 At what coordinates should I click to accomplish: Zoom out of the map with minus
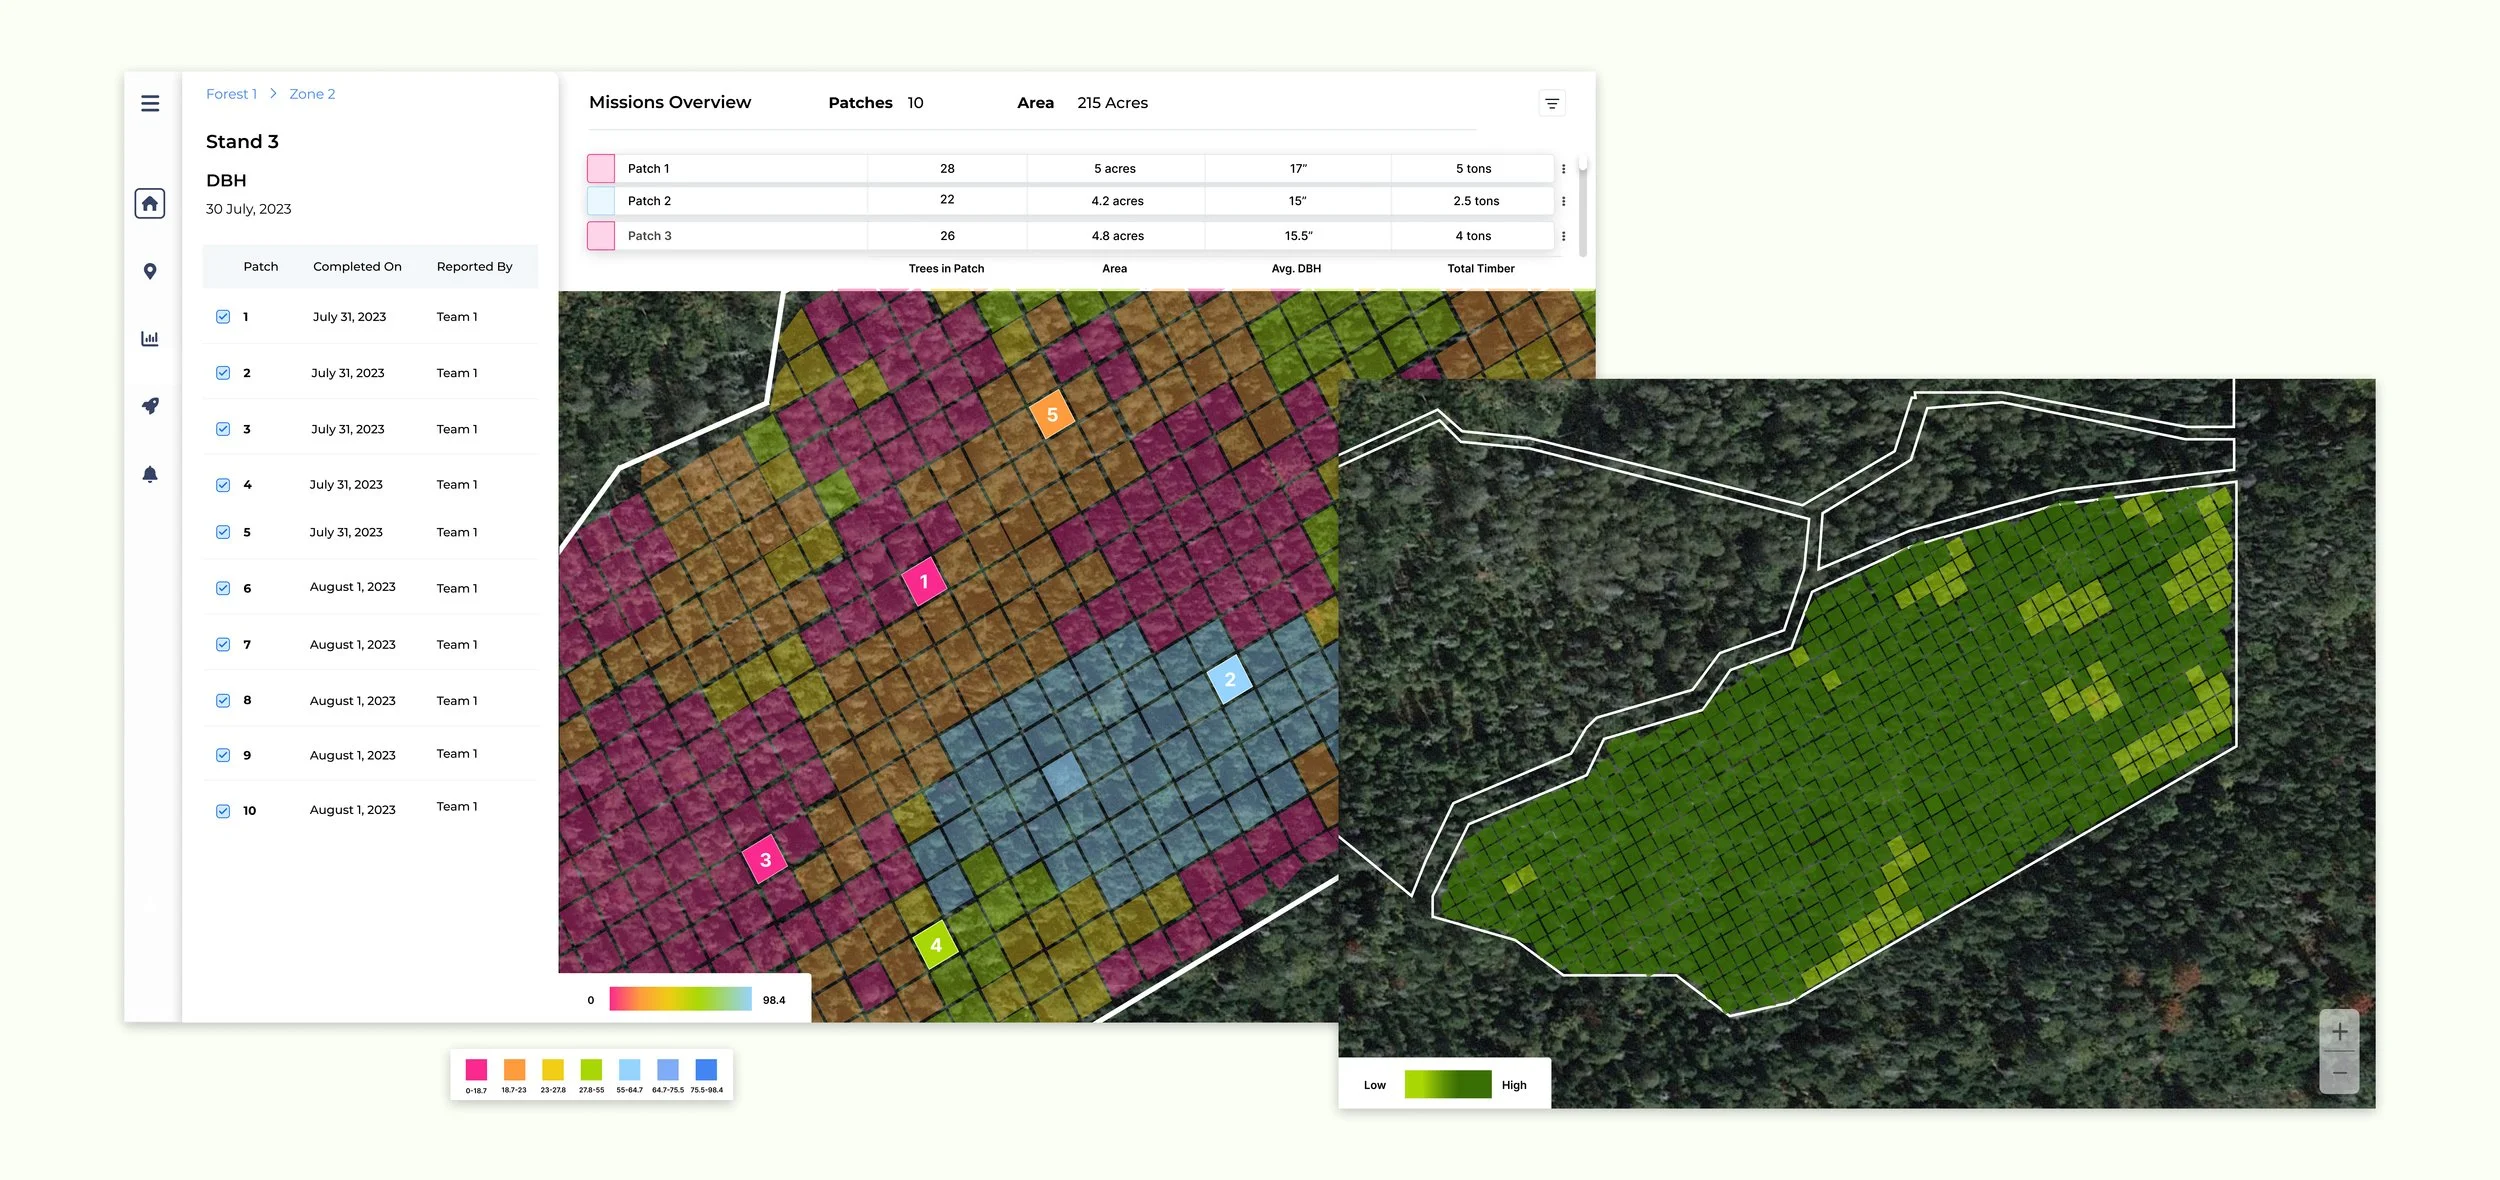[x=2340, y=1073]
